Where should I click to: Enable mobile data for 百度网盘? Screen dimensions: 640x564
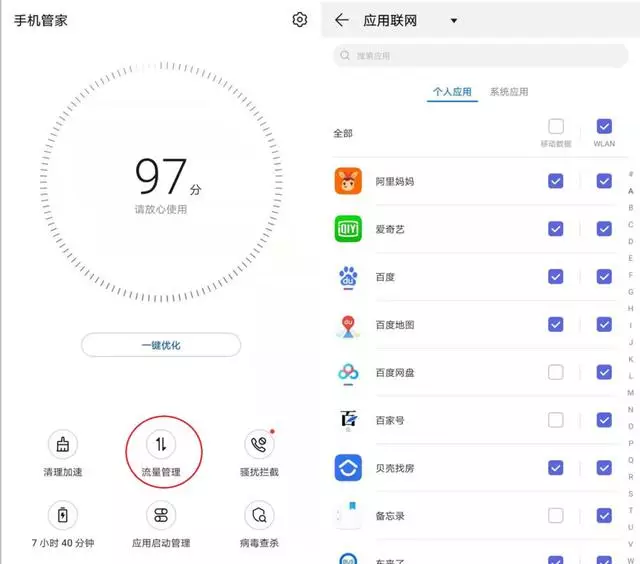[556, 372]
